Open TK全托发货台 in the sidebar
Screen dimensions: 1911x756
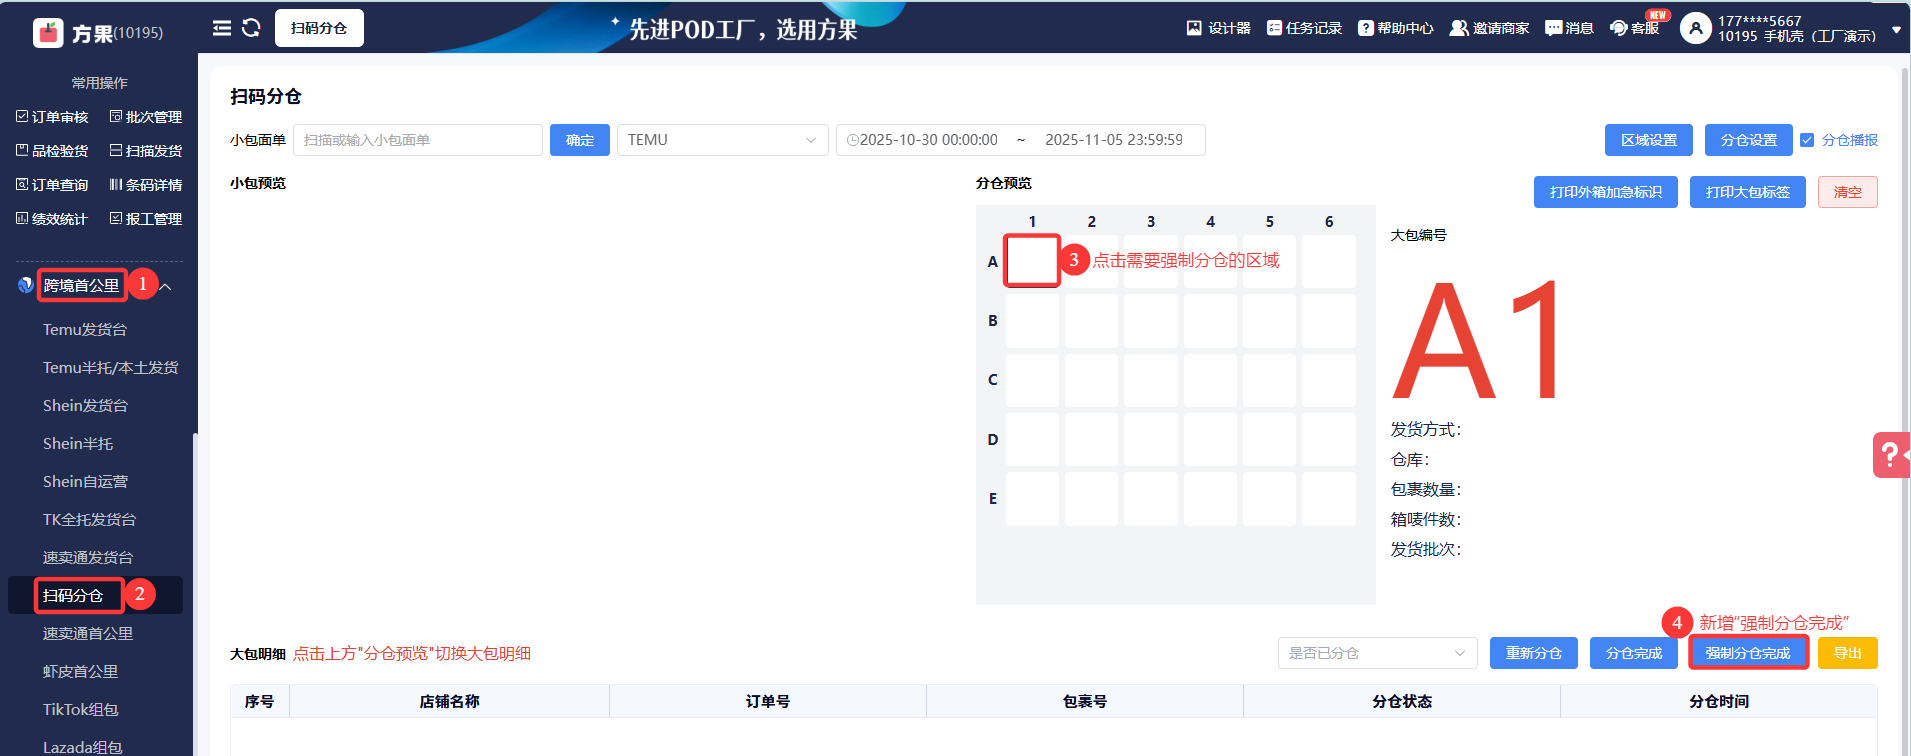[x=89, y=520]
